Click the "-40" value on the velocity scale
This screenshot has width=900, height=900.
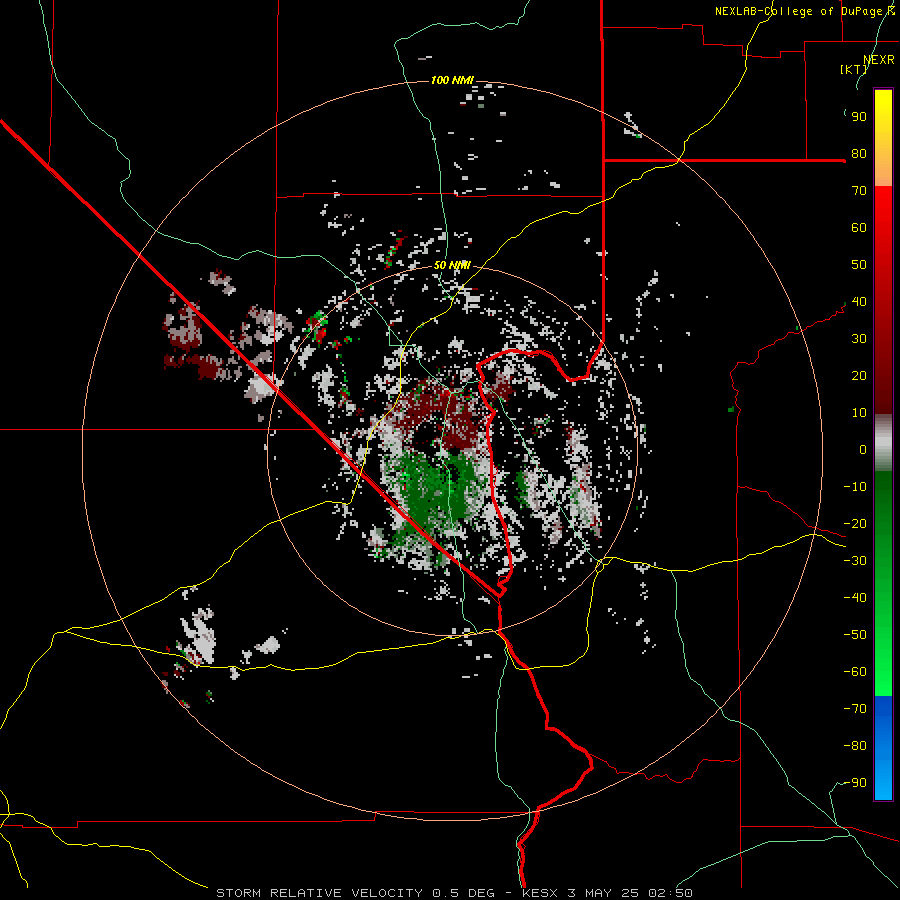pos(855,598)
